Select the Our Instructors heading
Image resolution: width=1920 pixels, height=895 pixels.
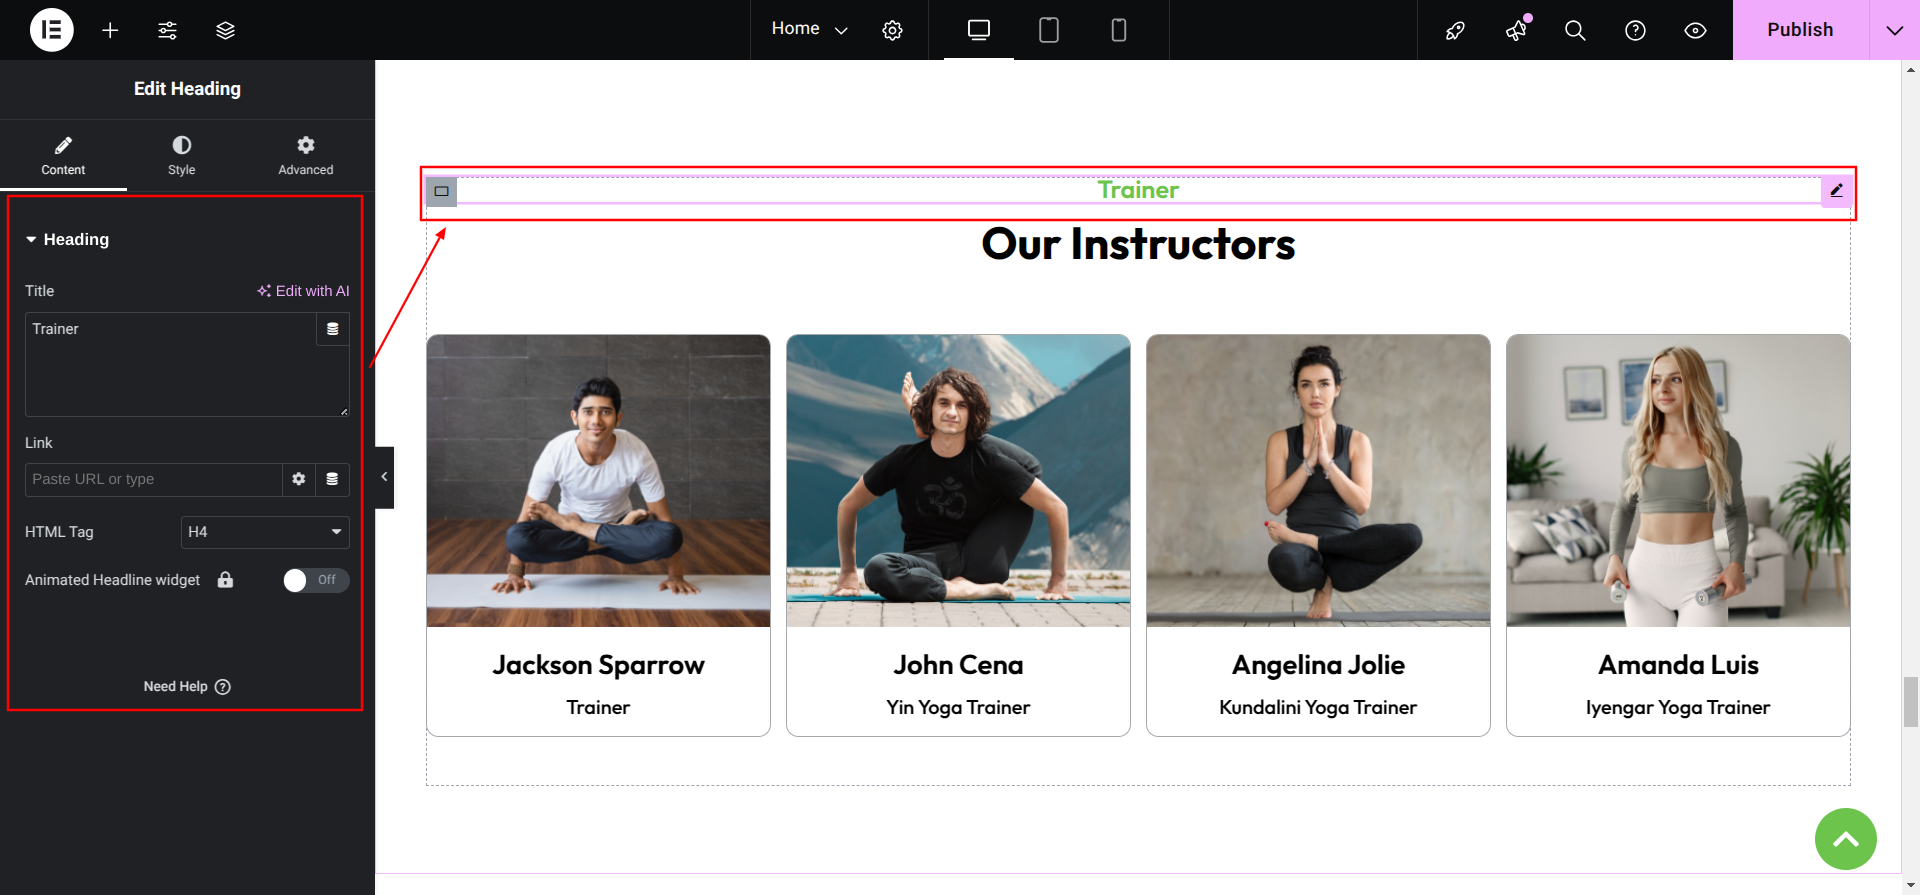pyautogui.click(x=1138, y=244)
